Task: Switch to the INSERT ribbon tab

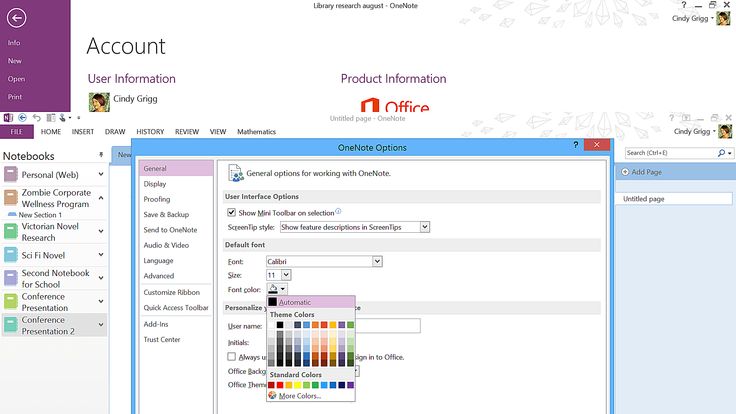Action: [x=83, y=132]
